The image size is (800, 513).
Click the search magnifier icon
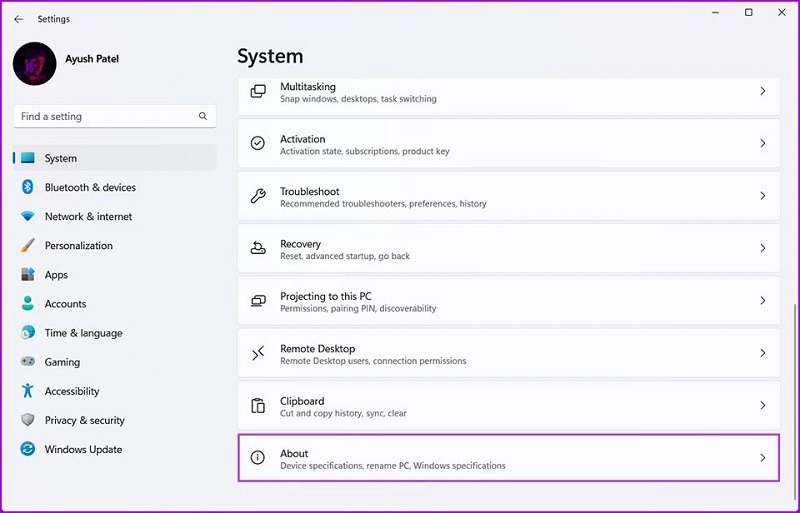click(203, 117)
